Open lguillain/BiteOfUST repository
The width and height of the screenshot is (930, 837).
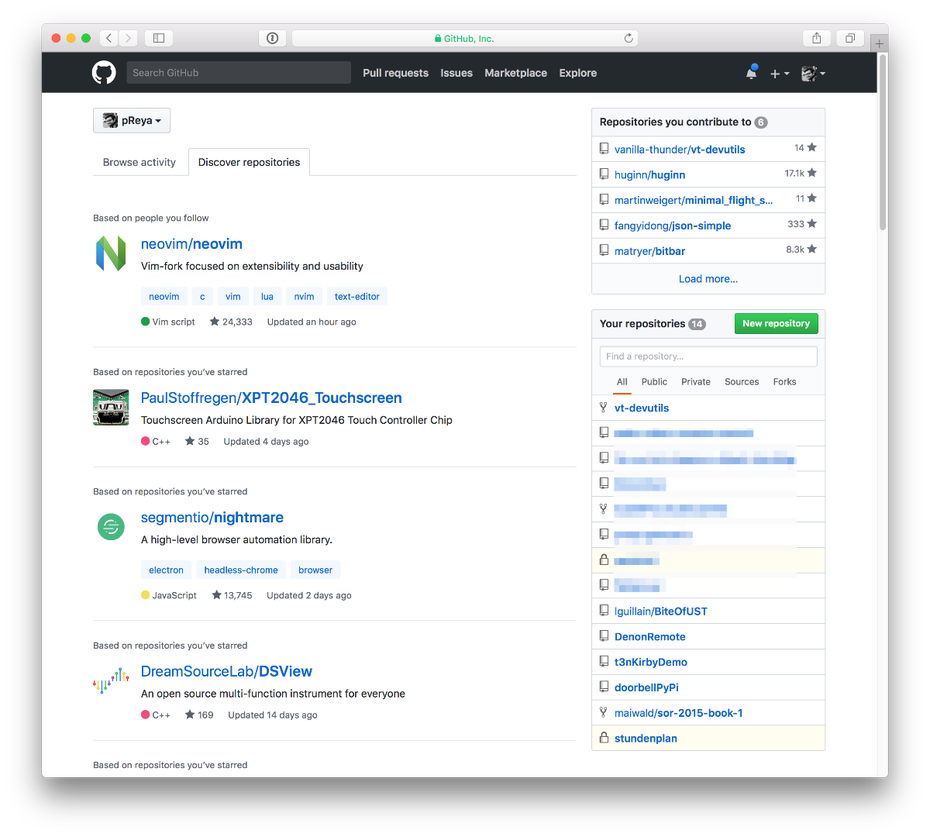point(661,612)
